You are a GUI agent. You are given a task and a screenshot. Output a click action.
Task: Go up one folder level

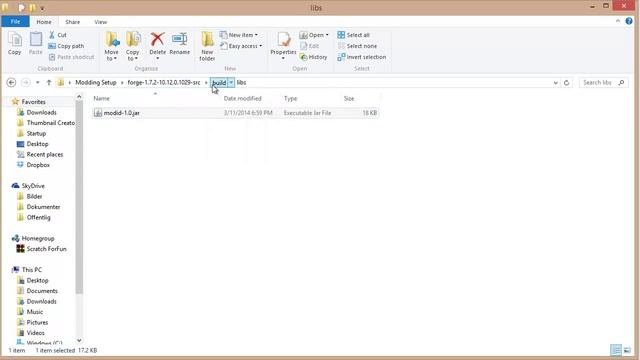pos(49,82)
